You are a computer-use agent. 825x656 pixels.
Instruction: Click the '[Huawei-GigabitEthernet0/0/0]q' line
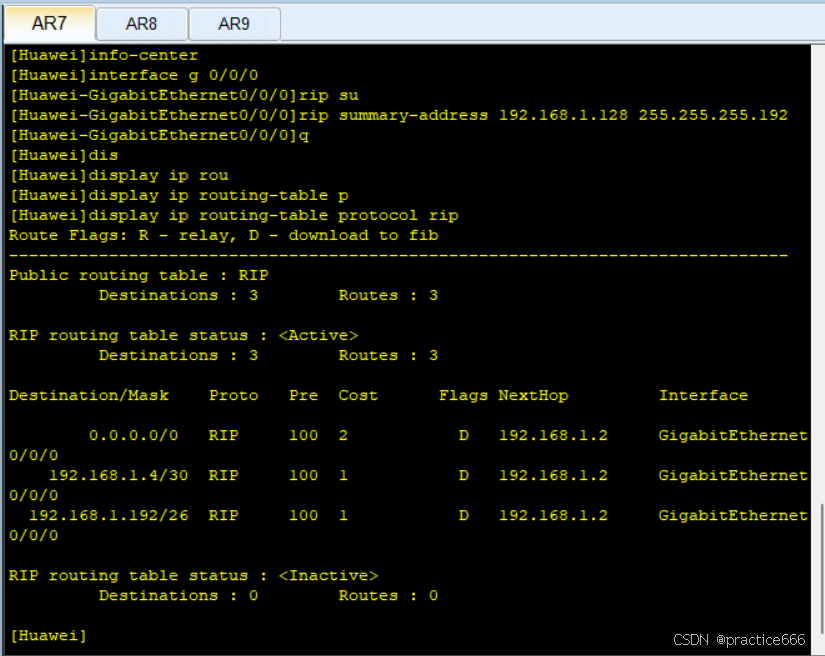pos(159,135)
